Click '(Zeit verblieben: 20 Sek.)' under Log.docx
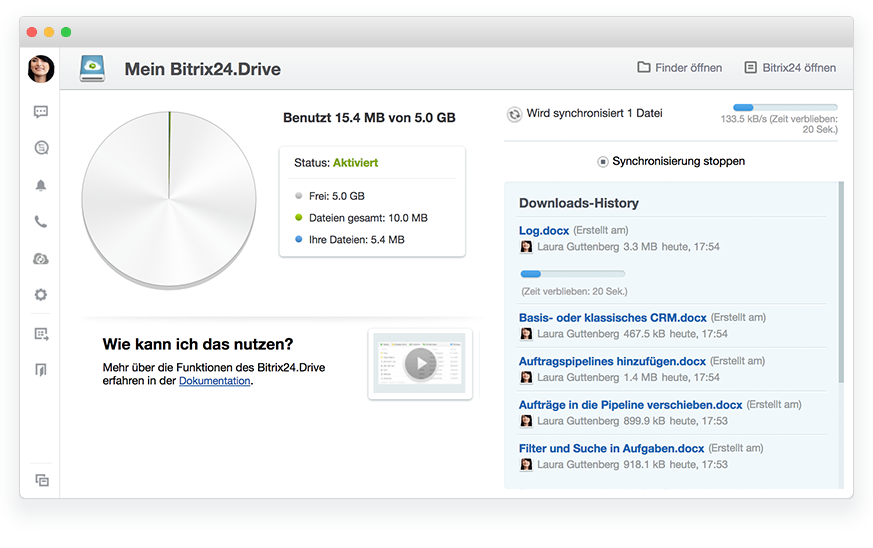873x548 pixels. point(574,292)
